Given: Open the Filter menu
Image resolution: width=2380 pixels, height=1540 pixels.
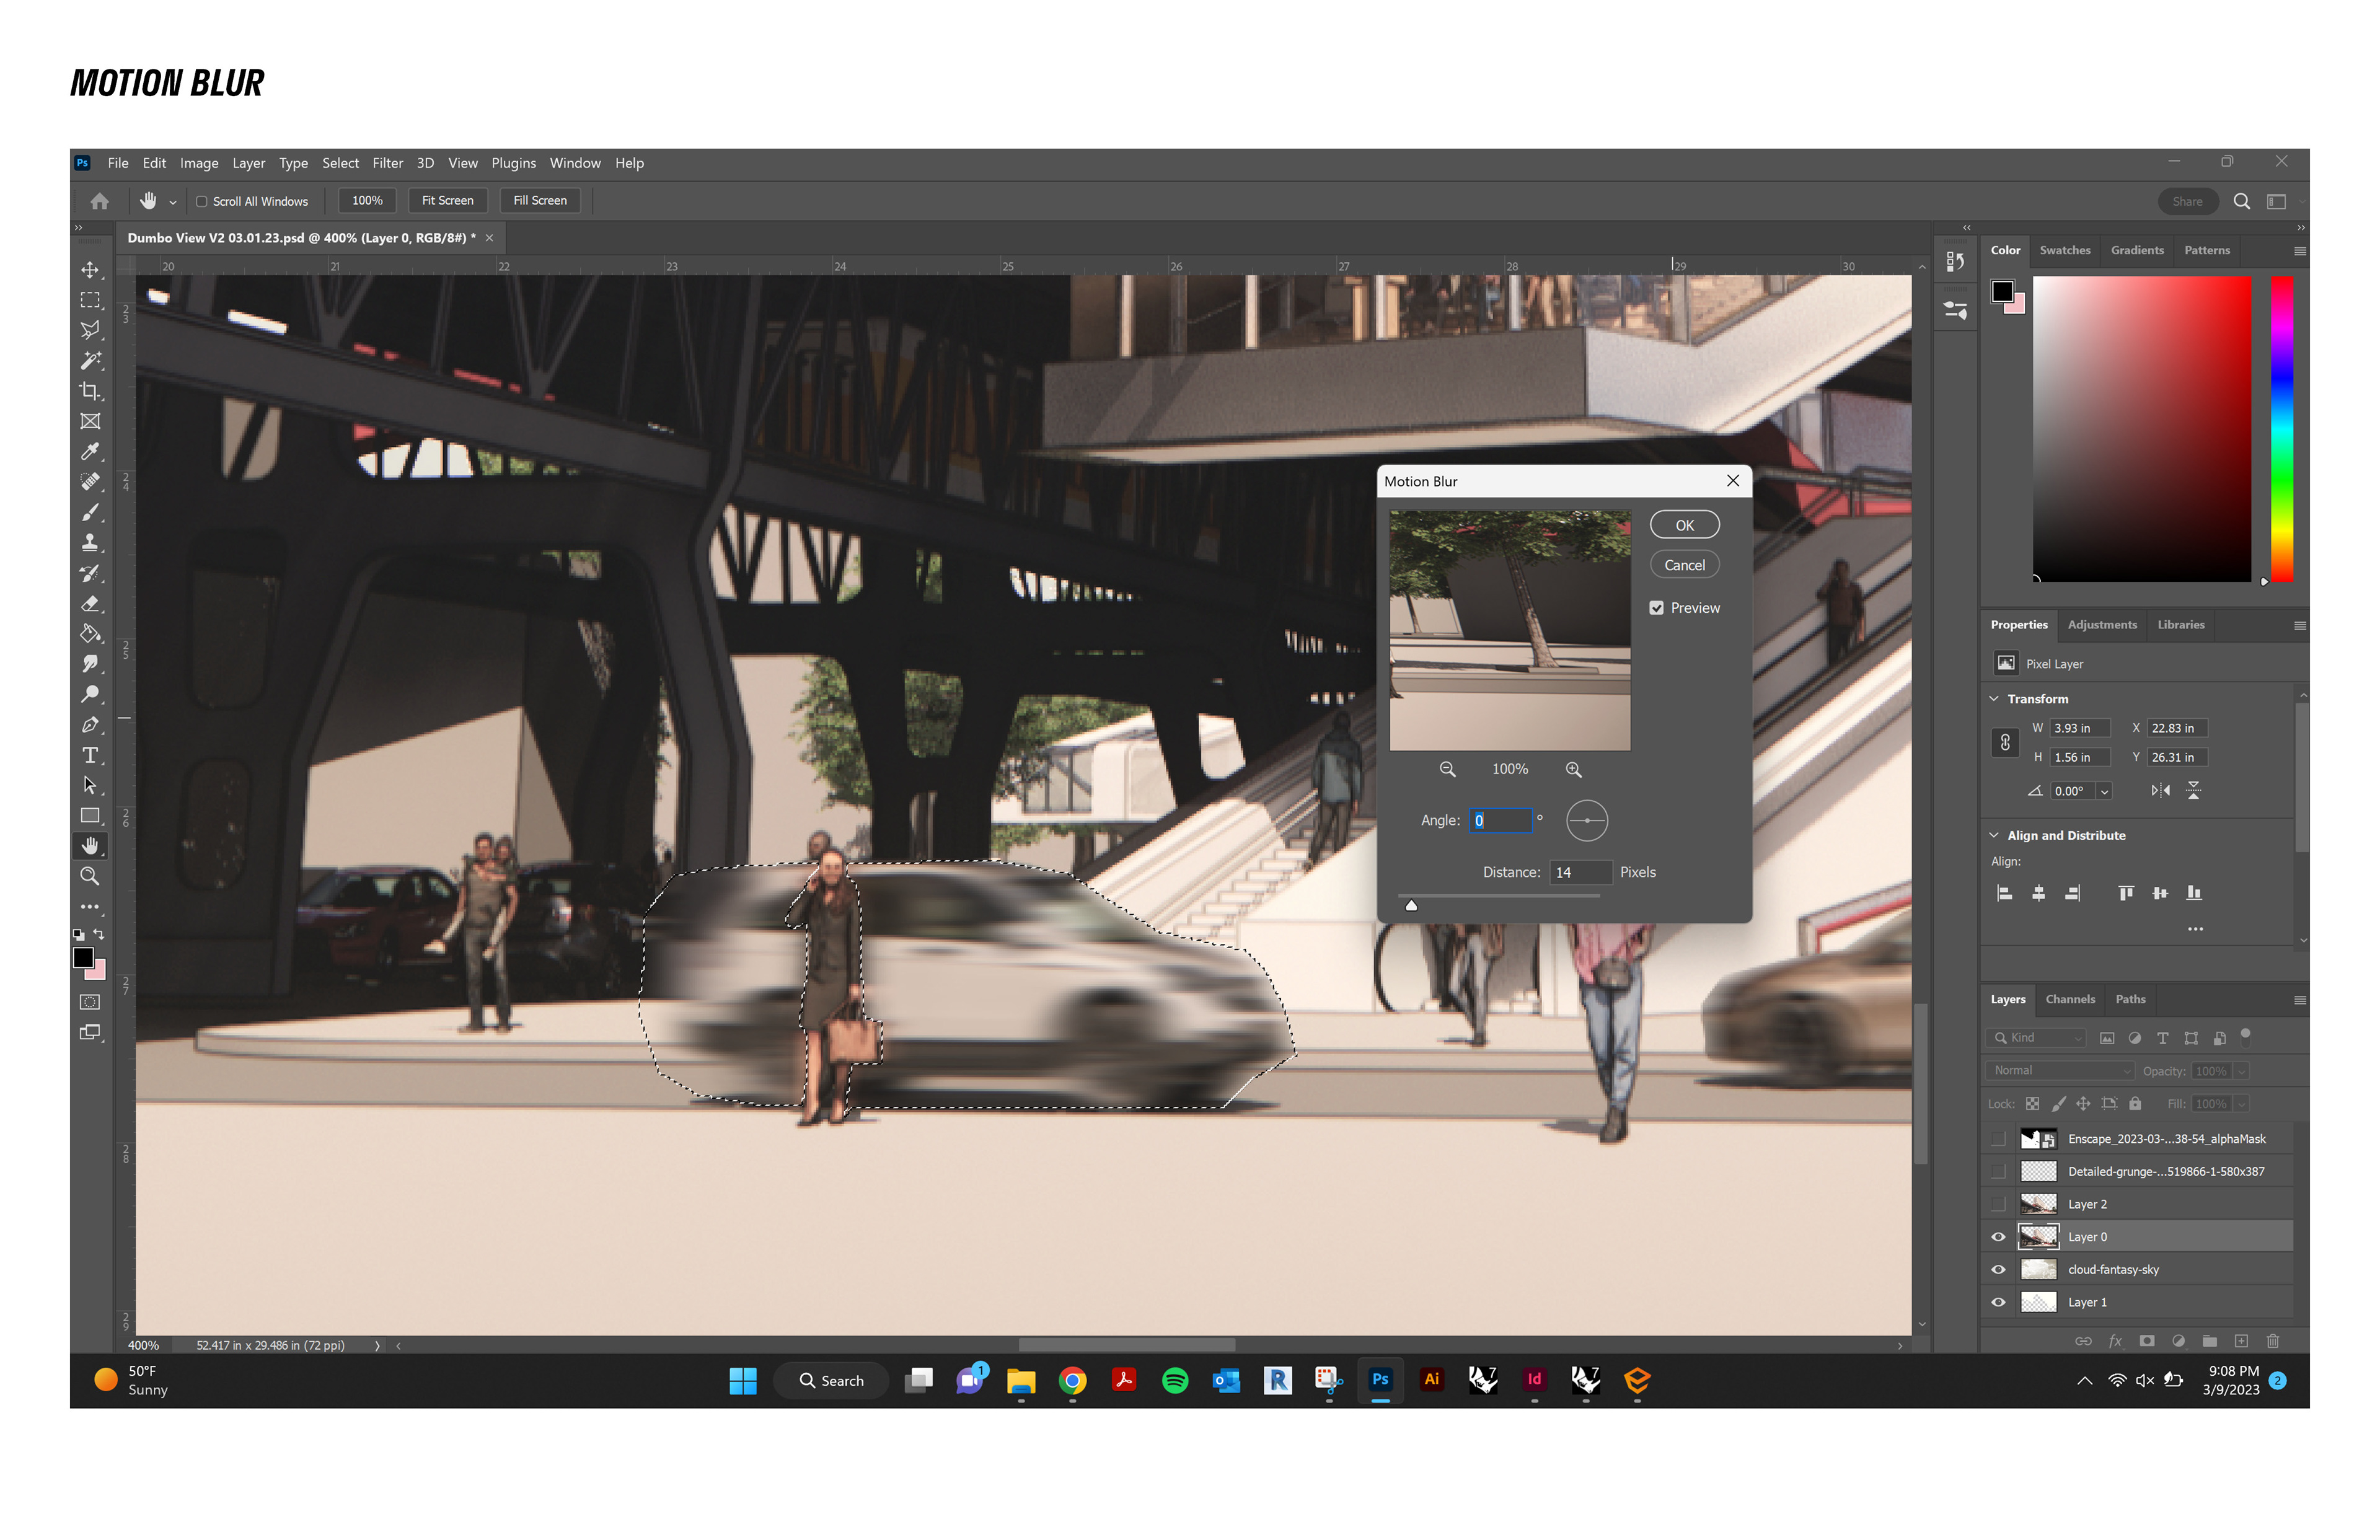Looking at the screenshot, I should [x=387, y=163].
